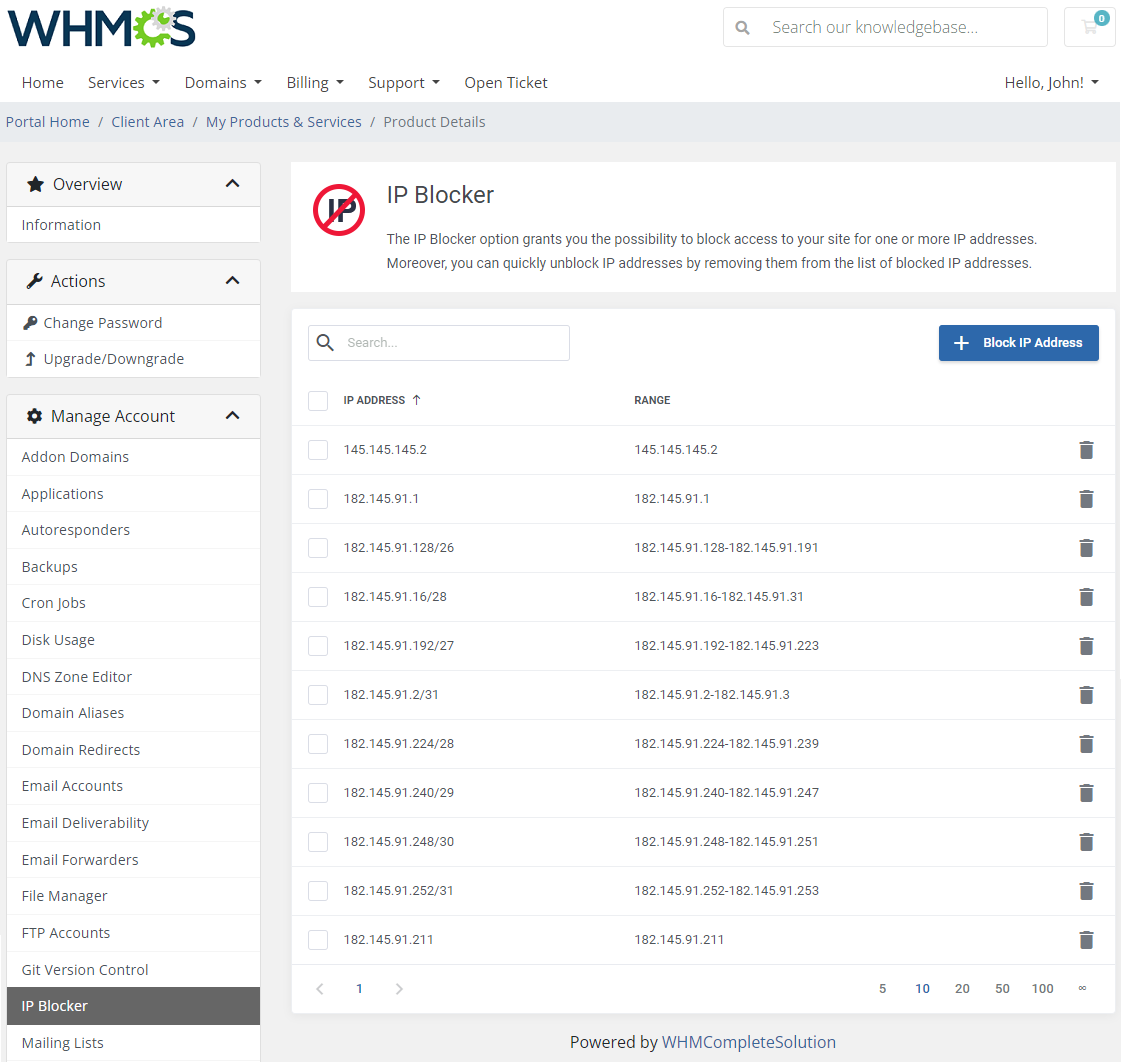Set page size to 50 entries
The image size is (1121, 1062).
[1002, 988]
